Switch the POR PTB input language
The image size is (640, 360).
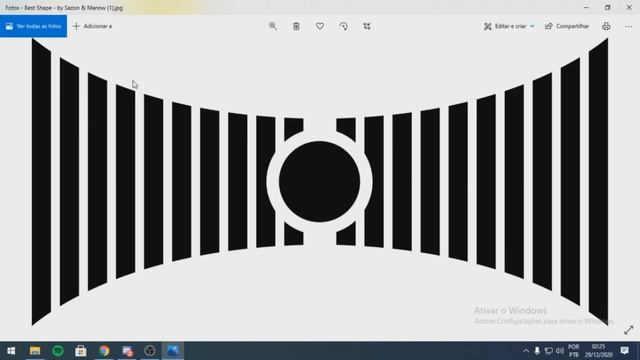pos(573,351)
